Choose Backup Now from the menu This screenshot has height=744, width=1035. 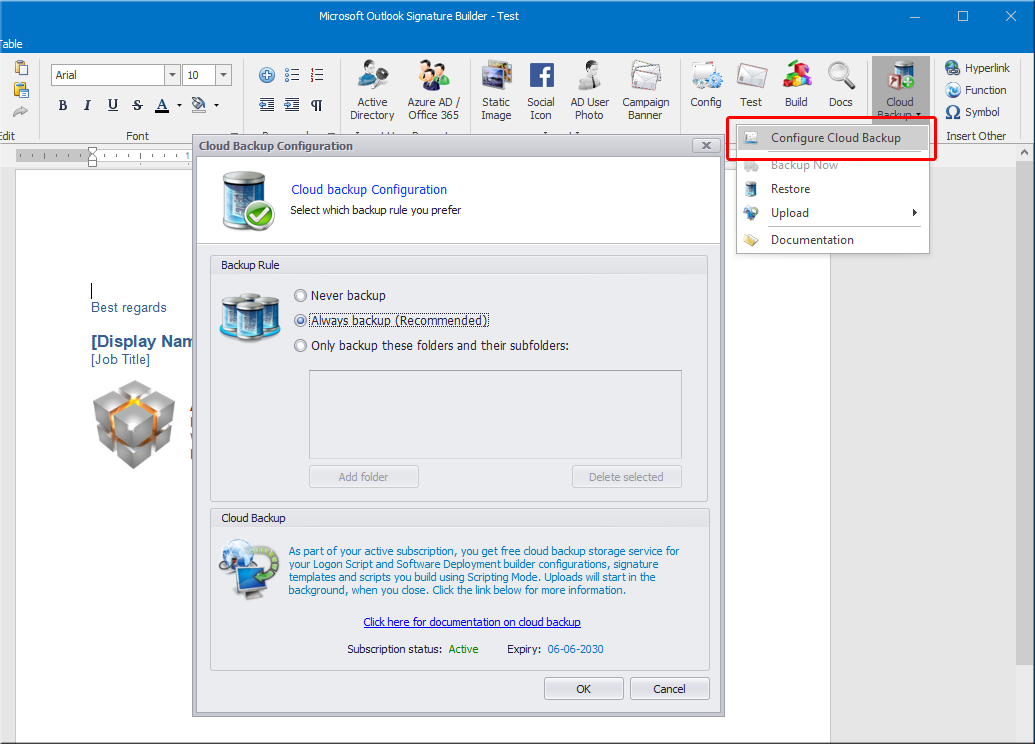[x=832, y=165]
